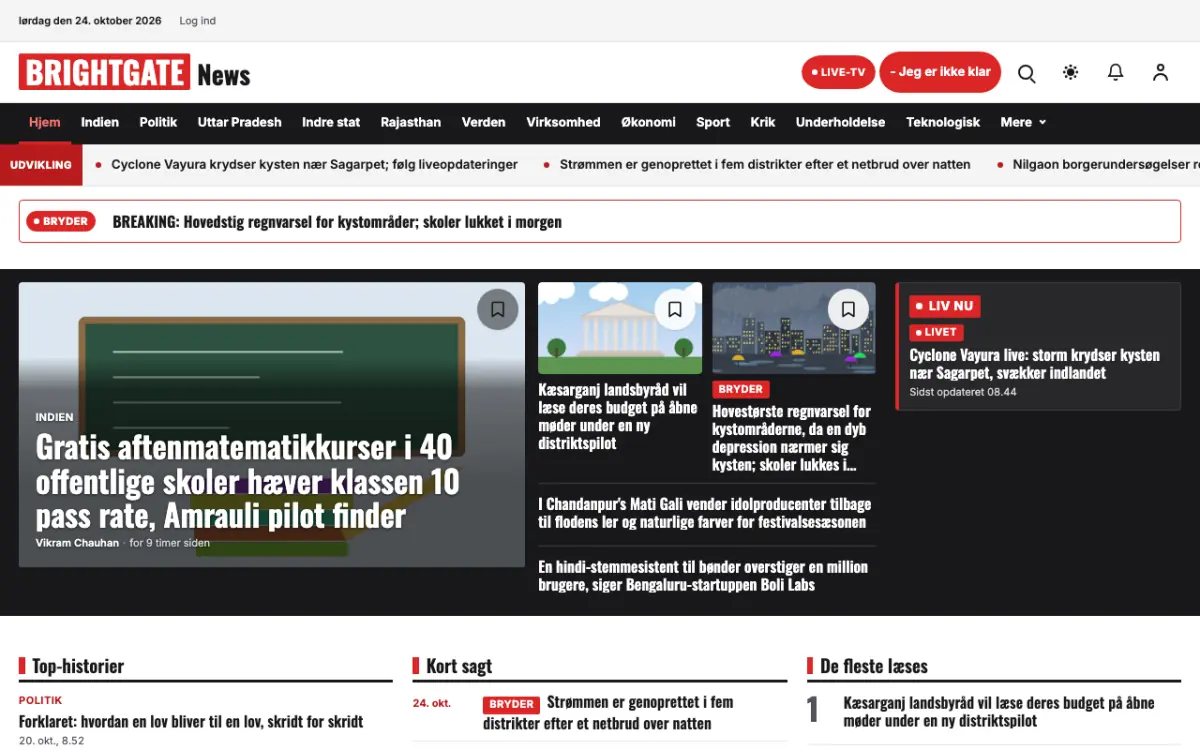Click the 'for 9 timer siden' timestamp
1200x750 pixels.
170,543
